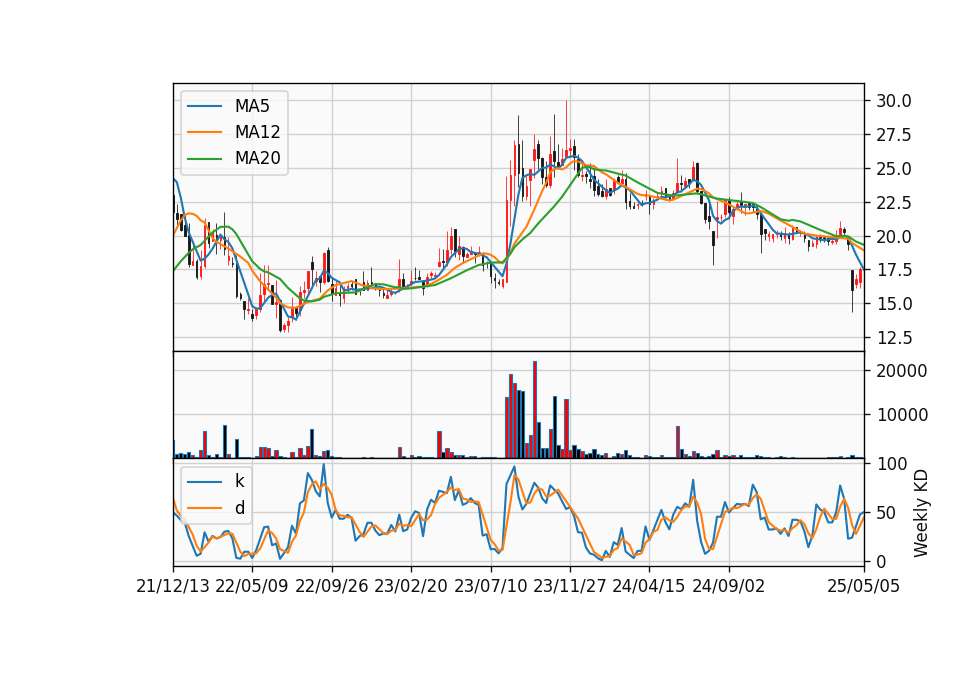Click the 24/09/02 date label
Image resolution: width=960 pixels, height=690 pixels.
[x=729, y=587]
